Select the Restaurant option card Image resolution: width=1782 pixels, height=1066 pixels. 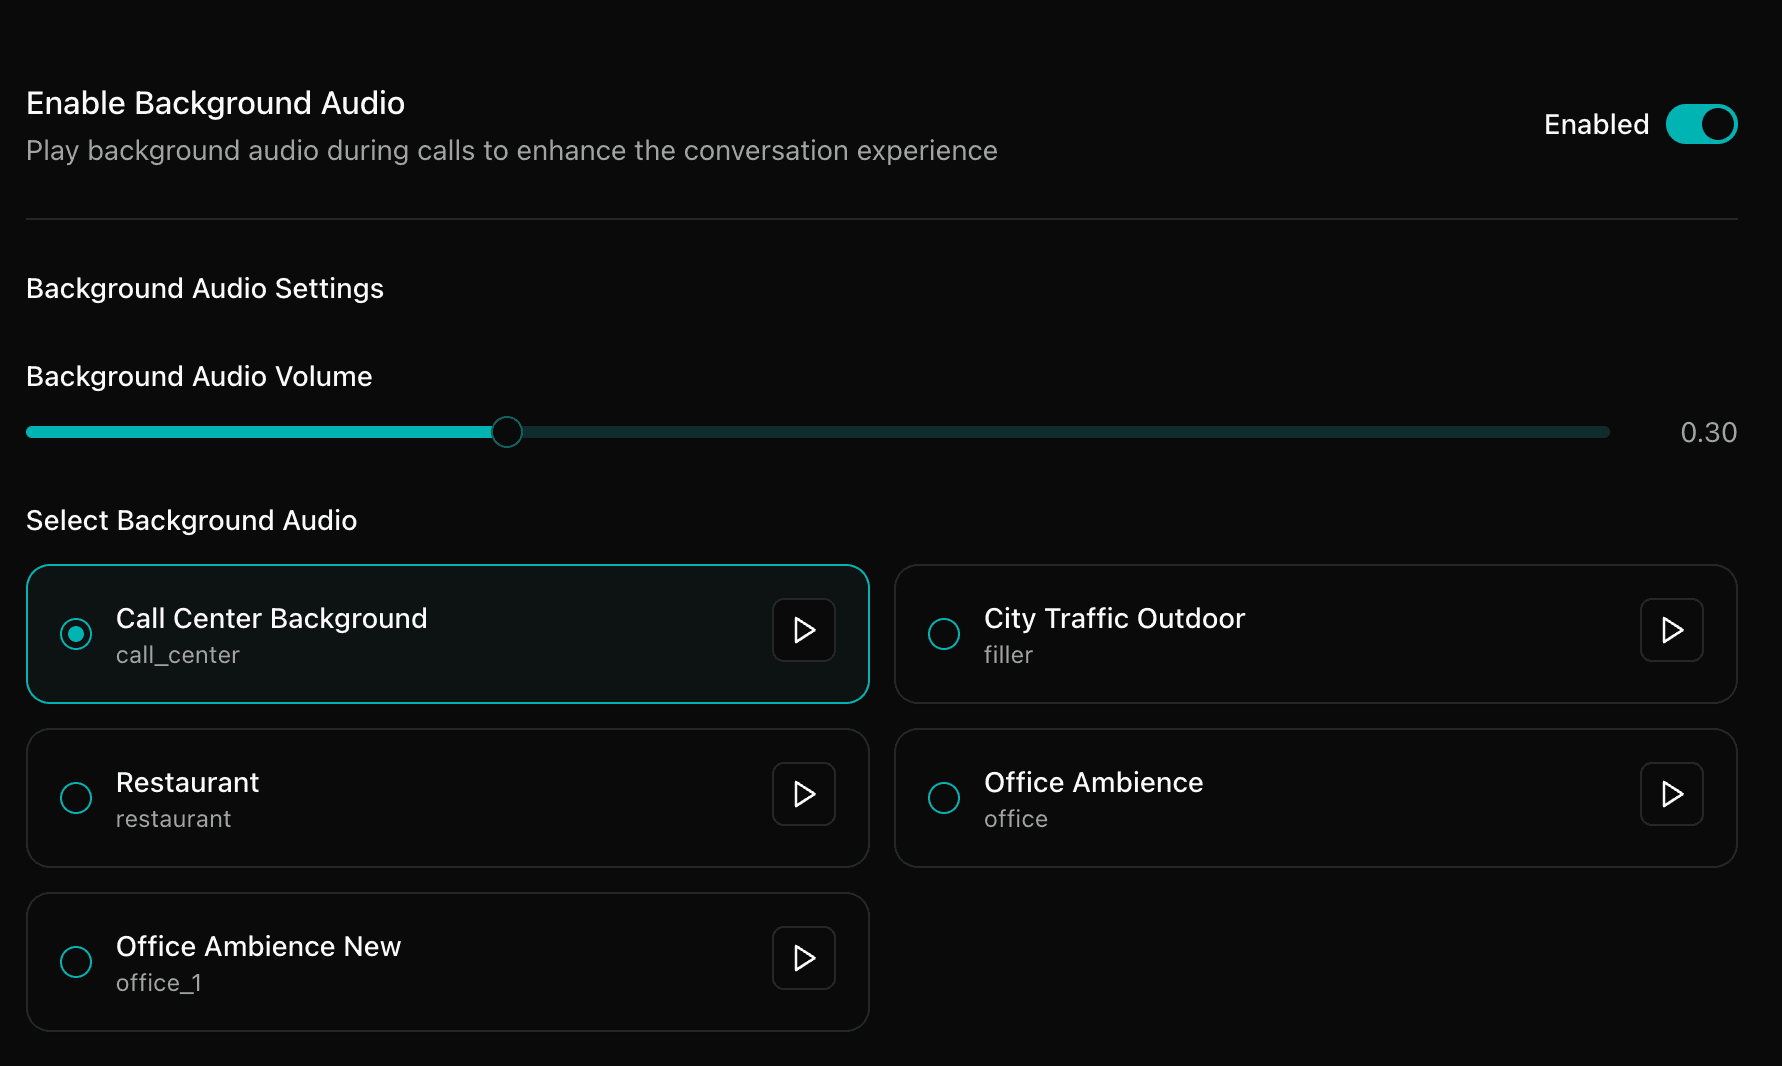[x=400, y=798]
